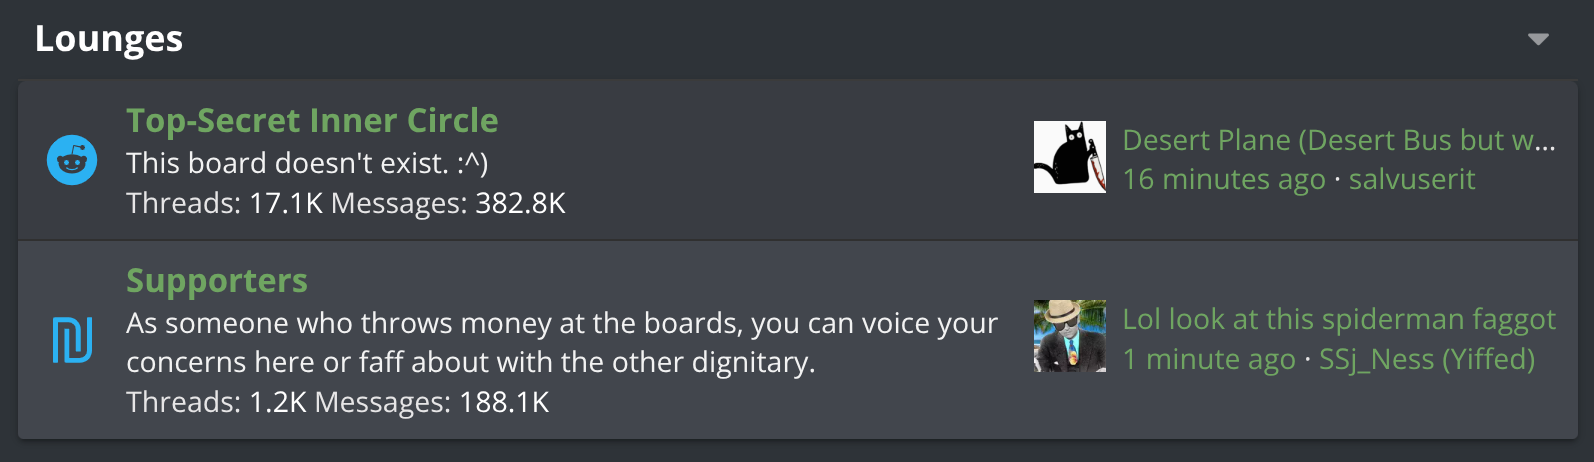View SSj_Ness (Yiffed) user profile
The width and height of the screenshot is (1594, 462).
pyautogui.click(x=1427, y=359)
